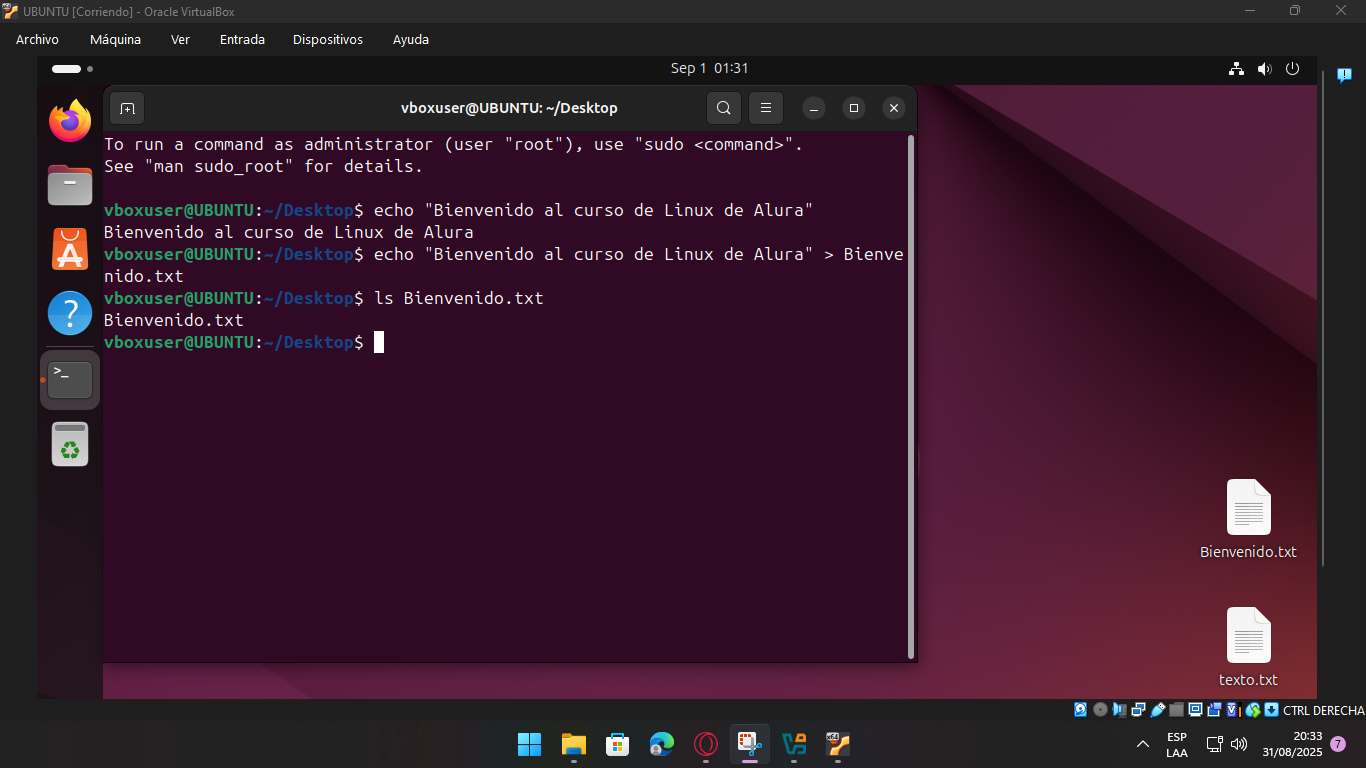The width and height of the screenshot is (1366, 768).
Task: Click 'See "man sudo_root" for details.' line
Action: 264,166
